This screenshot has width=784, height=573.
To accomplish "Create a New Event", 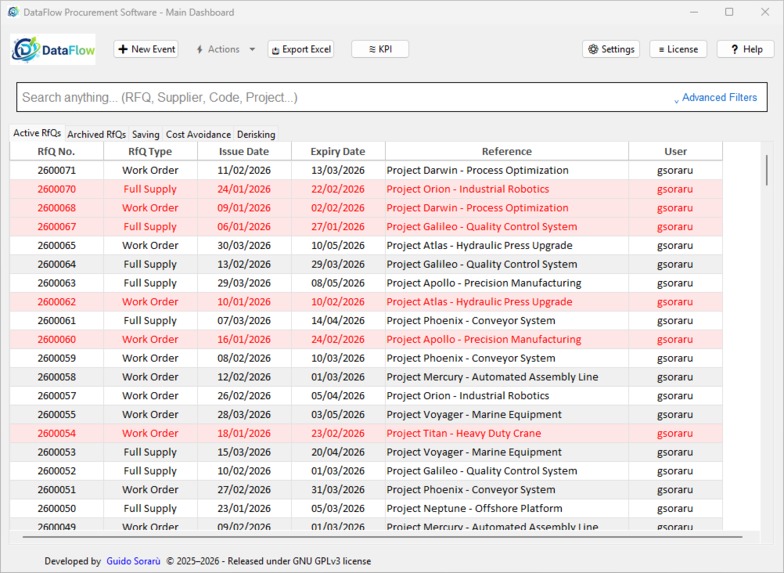I will (146, 49).
